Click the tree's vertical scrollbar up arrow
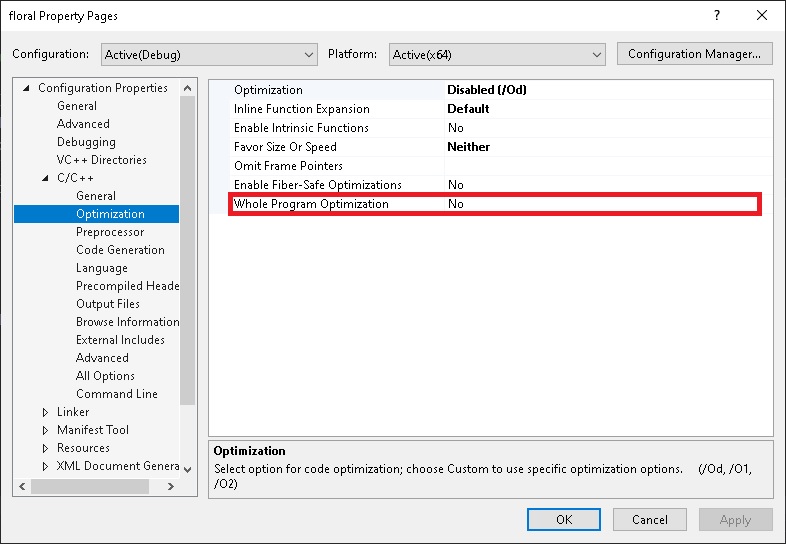This screenshot has height=544, width=786. pyautogui.click(x=187, y=88)
